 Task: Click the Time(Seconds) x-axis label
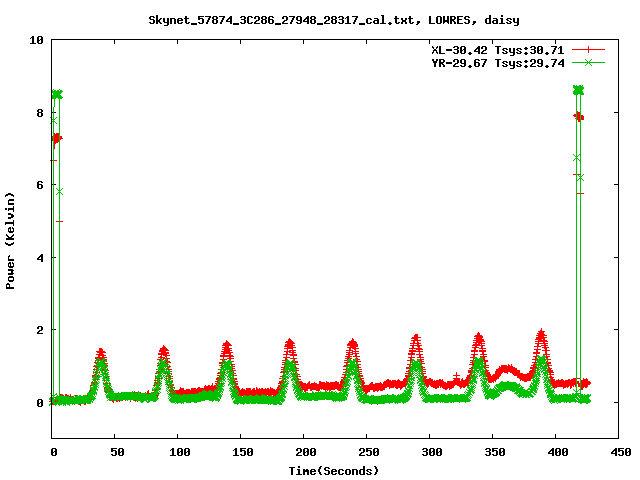tap(334, 471)
